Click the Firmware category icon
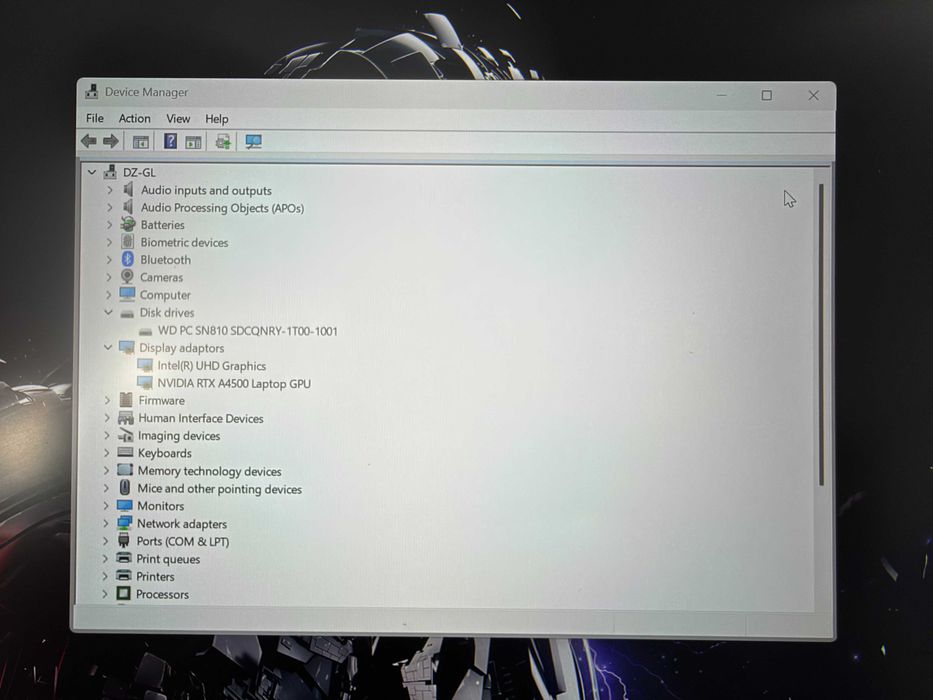Screen dimensions: 933x700 tap(126, 400)
